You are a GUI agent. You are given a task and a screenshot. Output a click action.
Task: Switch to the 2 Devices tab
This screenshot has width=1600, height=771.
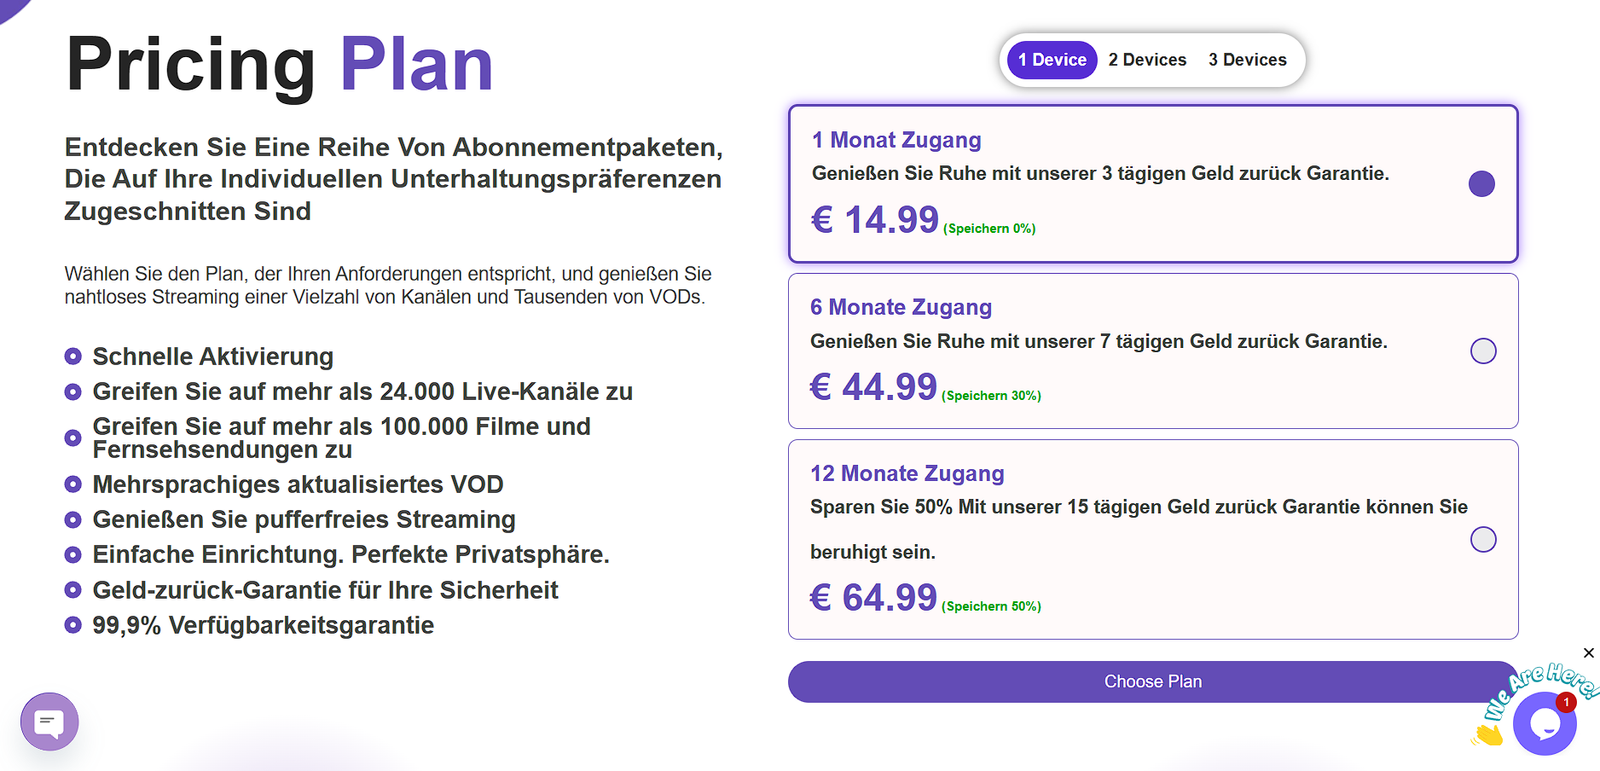point(1147,60)
